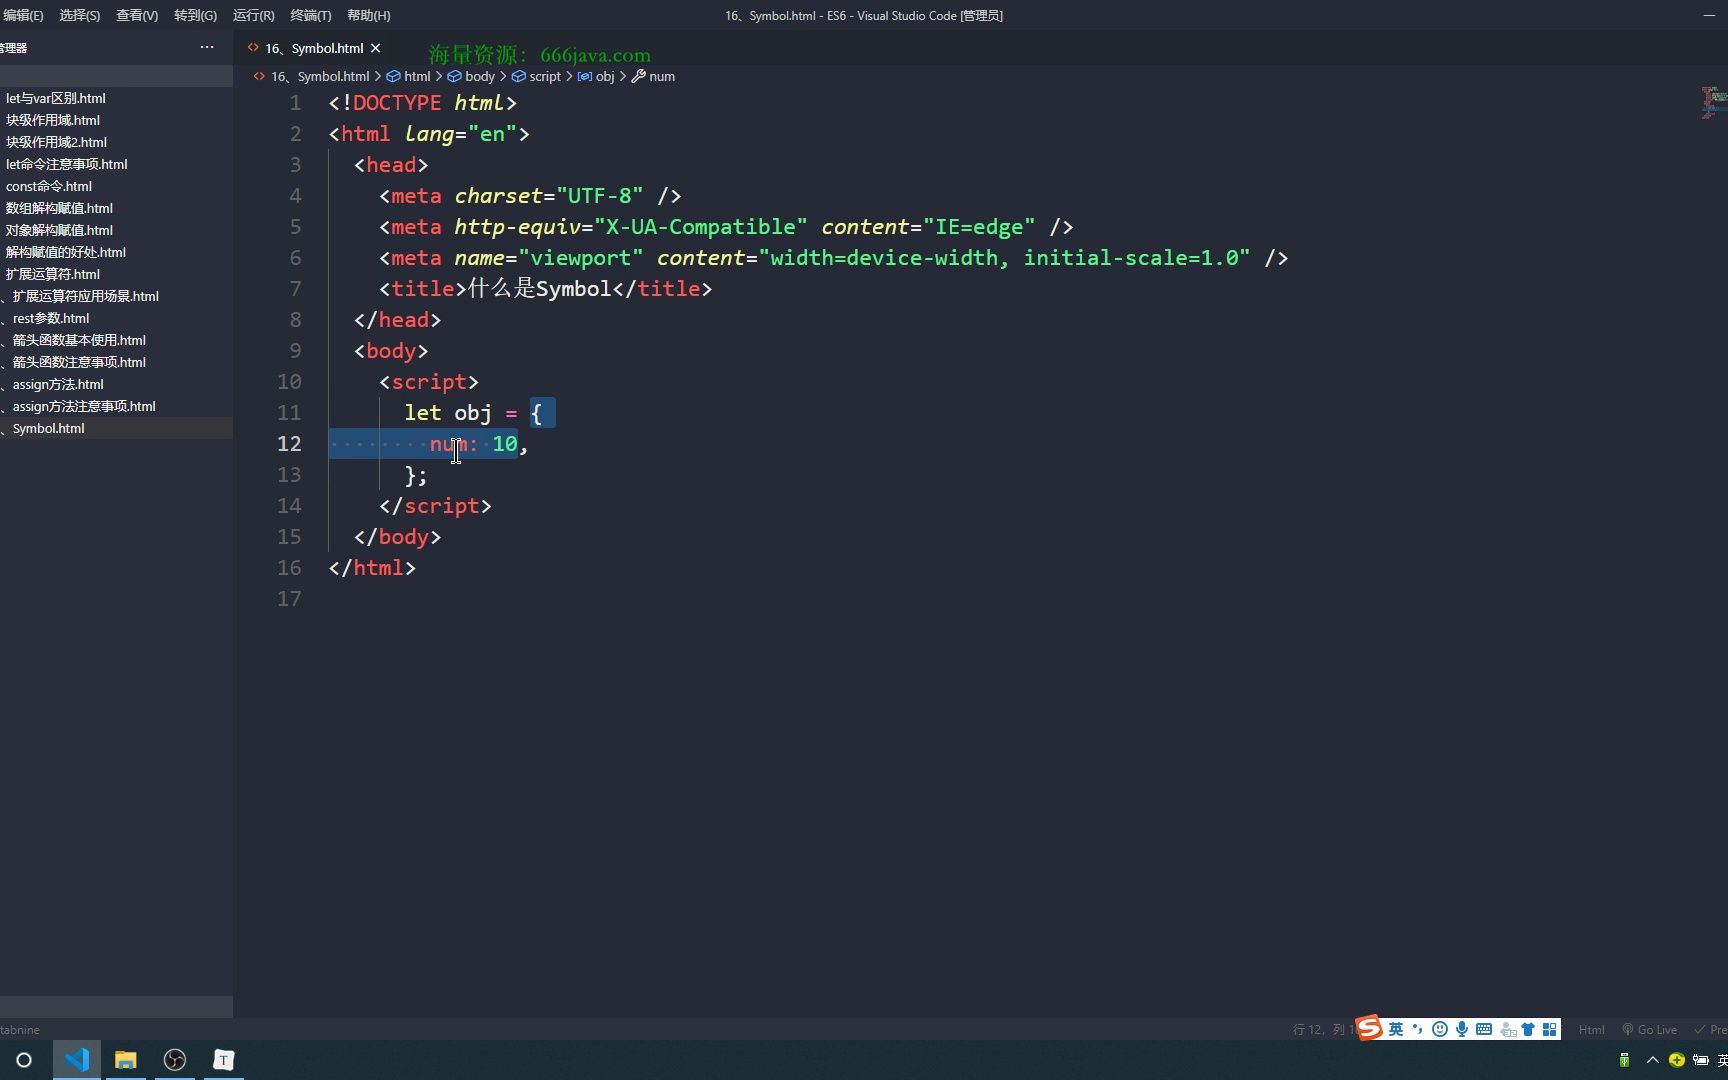Click the green USB device tray icon

pyautogui.click(x=1624, y=1060)
